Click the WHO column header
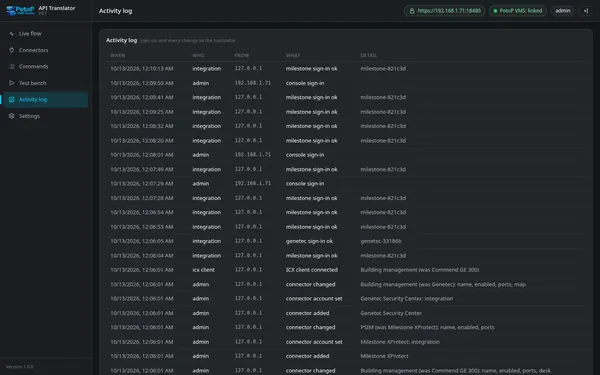The image size is (600, 375). (x=198, y=55)
